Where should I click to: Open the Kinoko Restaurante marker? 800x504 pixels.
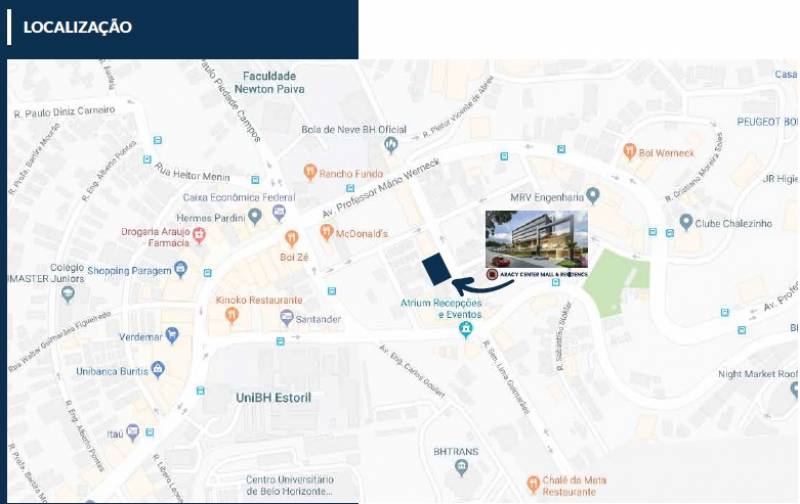click(232, 315)
